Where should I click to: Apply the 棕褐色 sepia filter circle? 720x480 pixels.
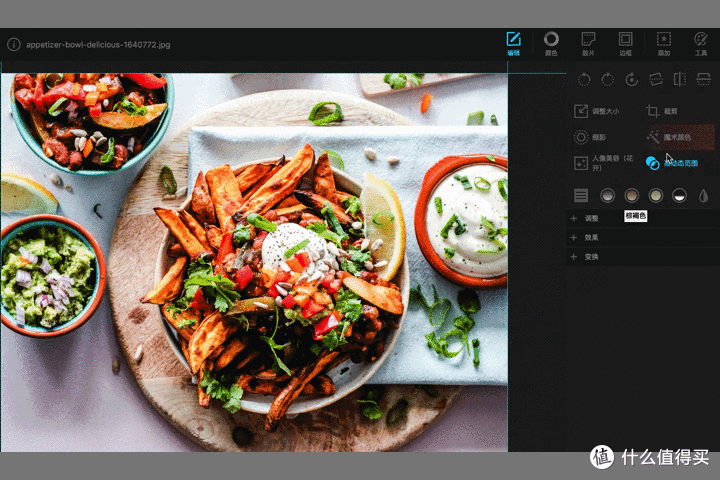(x=632, y=196)
